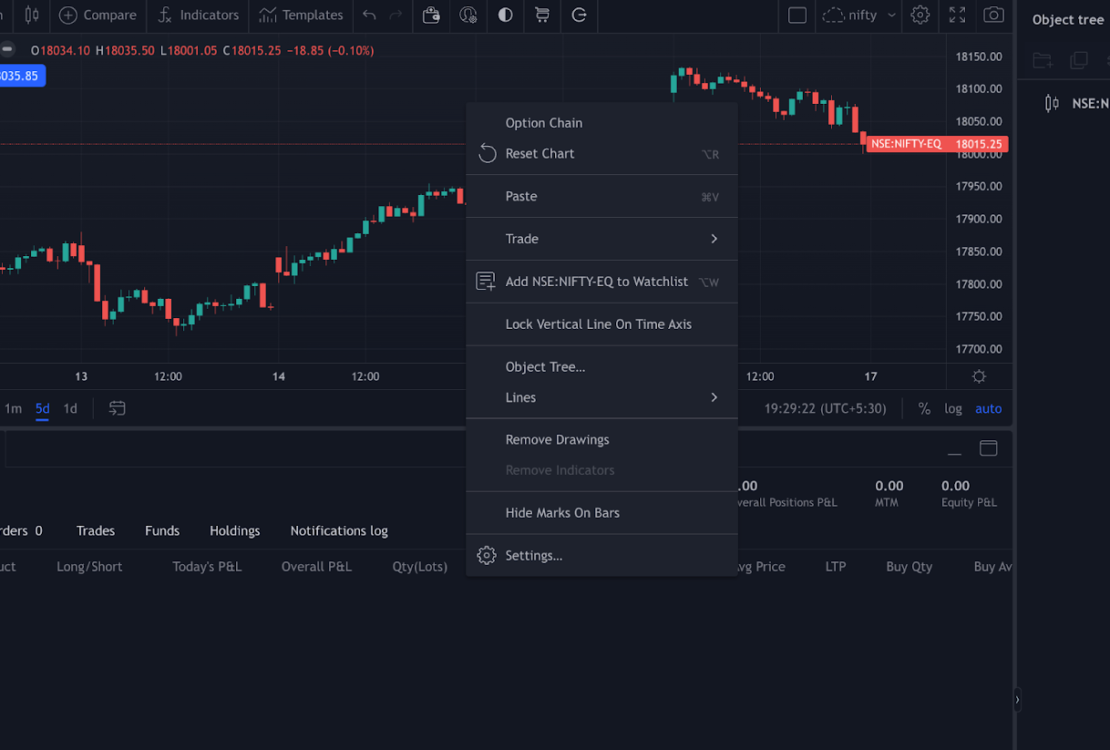Click the blue price label ending 035.85
The image size is (1110, 750).
[21, 76]
